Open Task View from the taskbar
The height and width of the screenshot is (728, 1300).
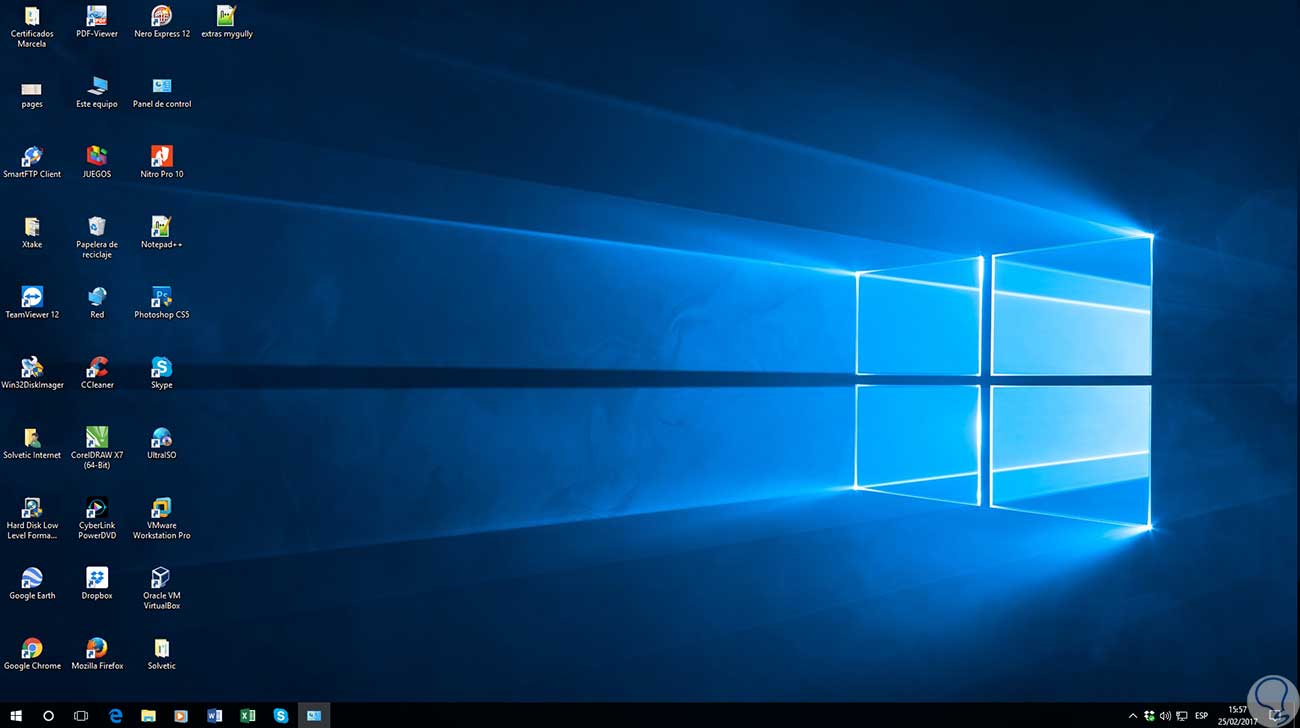[x=81, y=716]
